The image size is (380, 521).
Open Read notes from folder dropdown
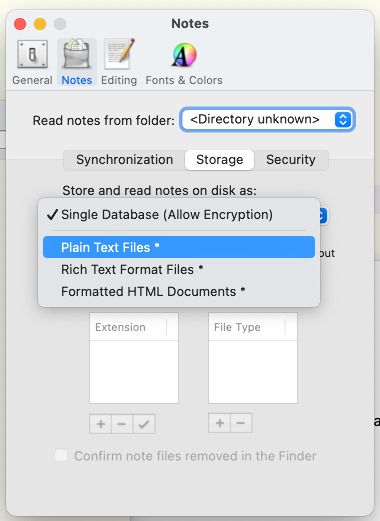tap(268, 119)
